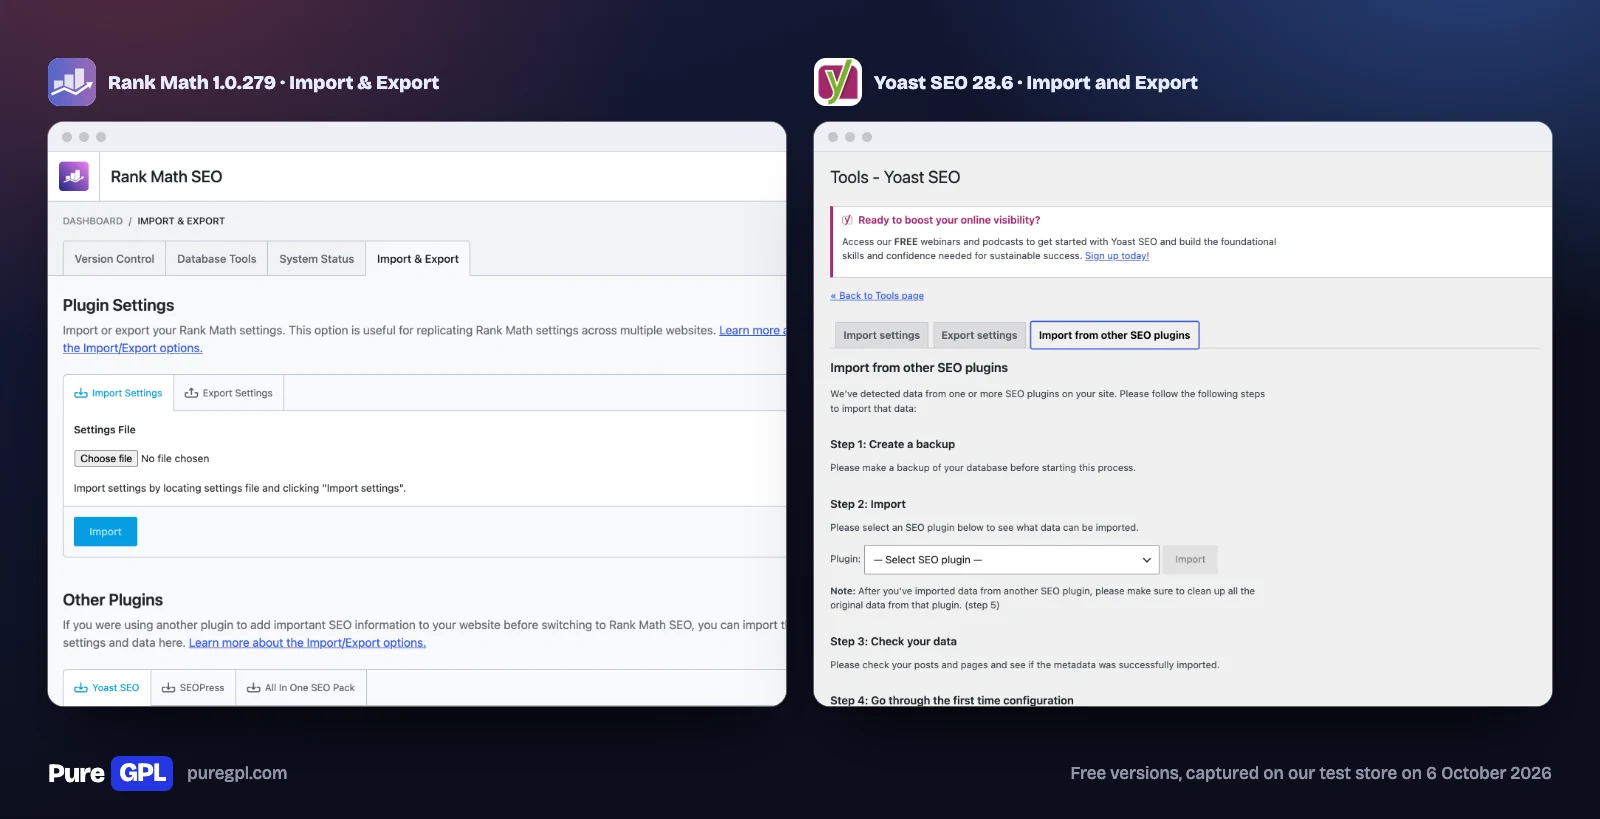Switch to the Database Tools tab
The width and height of the screenshot is (1600, 819).
click(217, 259)
